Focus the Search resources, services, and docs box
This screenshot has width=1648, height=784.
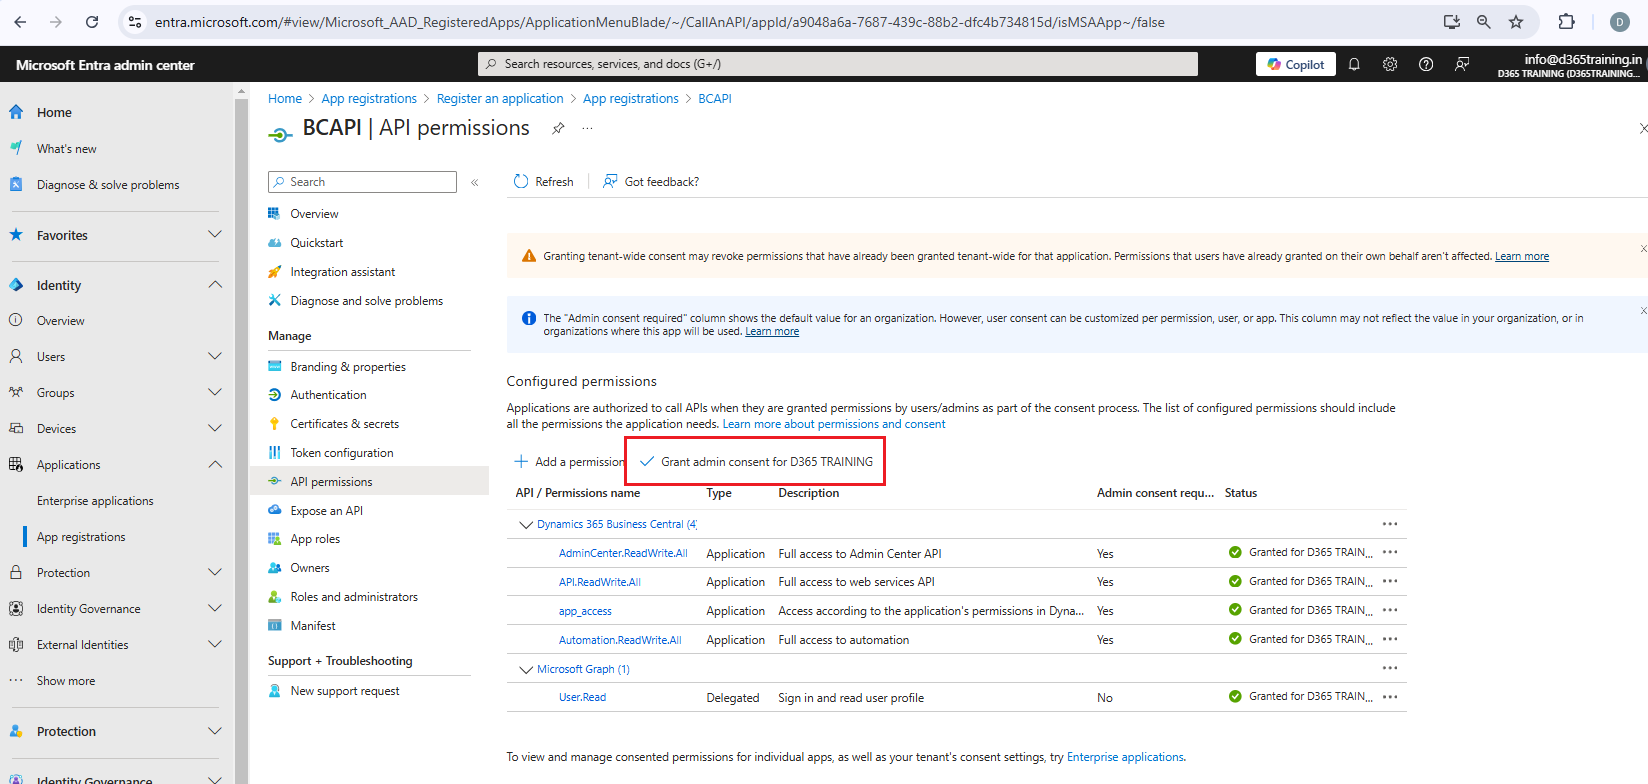click(838, 64)
